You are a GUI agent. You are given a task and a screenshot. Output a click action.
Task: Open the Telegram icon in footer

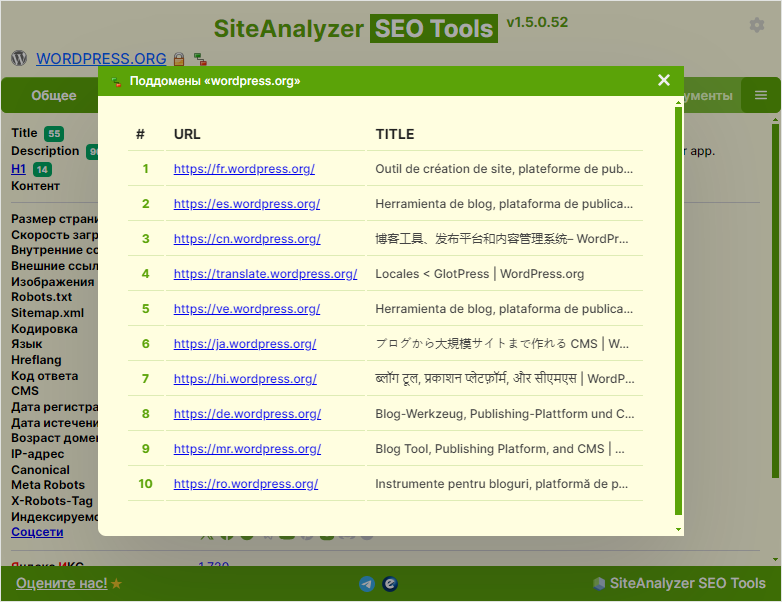click(367, 584)
